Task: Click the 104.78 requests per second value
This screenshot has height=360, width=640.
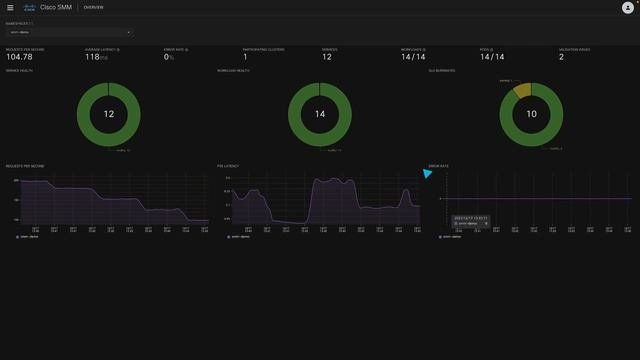Action: pos(19,57)
